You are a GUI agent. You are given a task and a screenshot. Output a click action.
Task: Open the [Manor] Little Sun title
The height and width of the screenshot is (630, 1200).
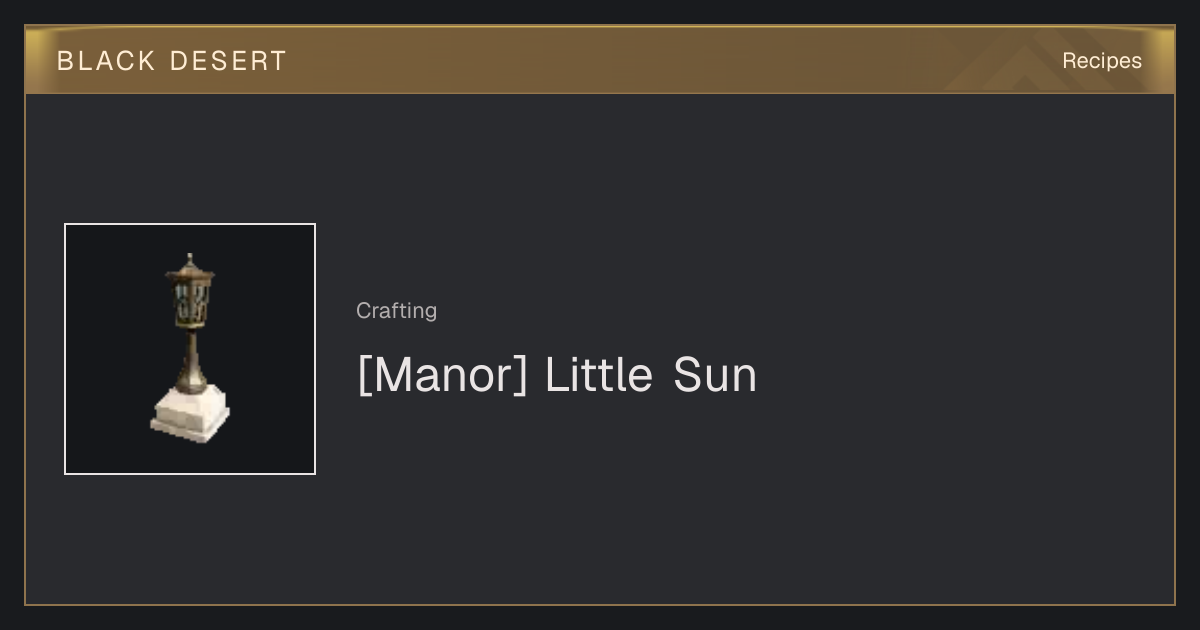point(557,375)
